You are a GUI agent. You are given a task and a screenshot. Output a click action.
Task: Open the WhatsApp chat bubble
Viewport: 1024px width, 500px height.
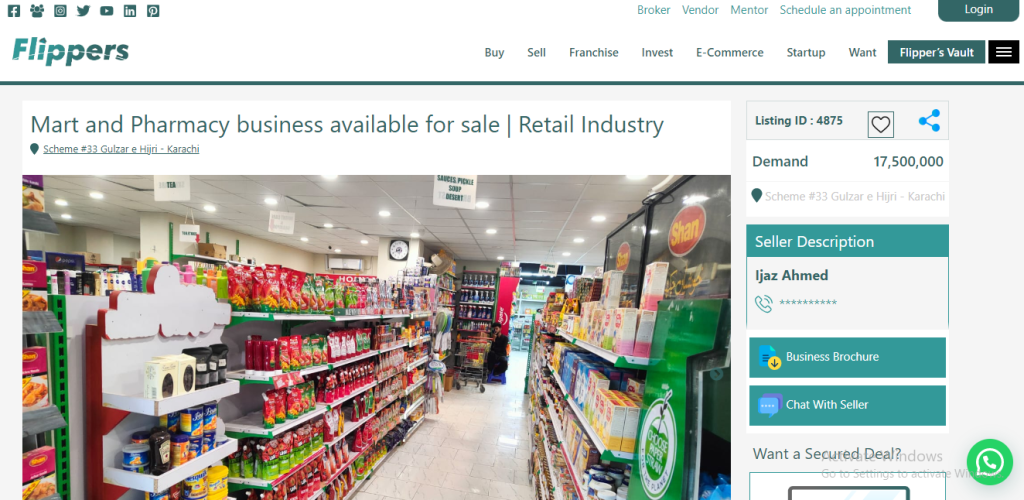coord(989,462)
